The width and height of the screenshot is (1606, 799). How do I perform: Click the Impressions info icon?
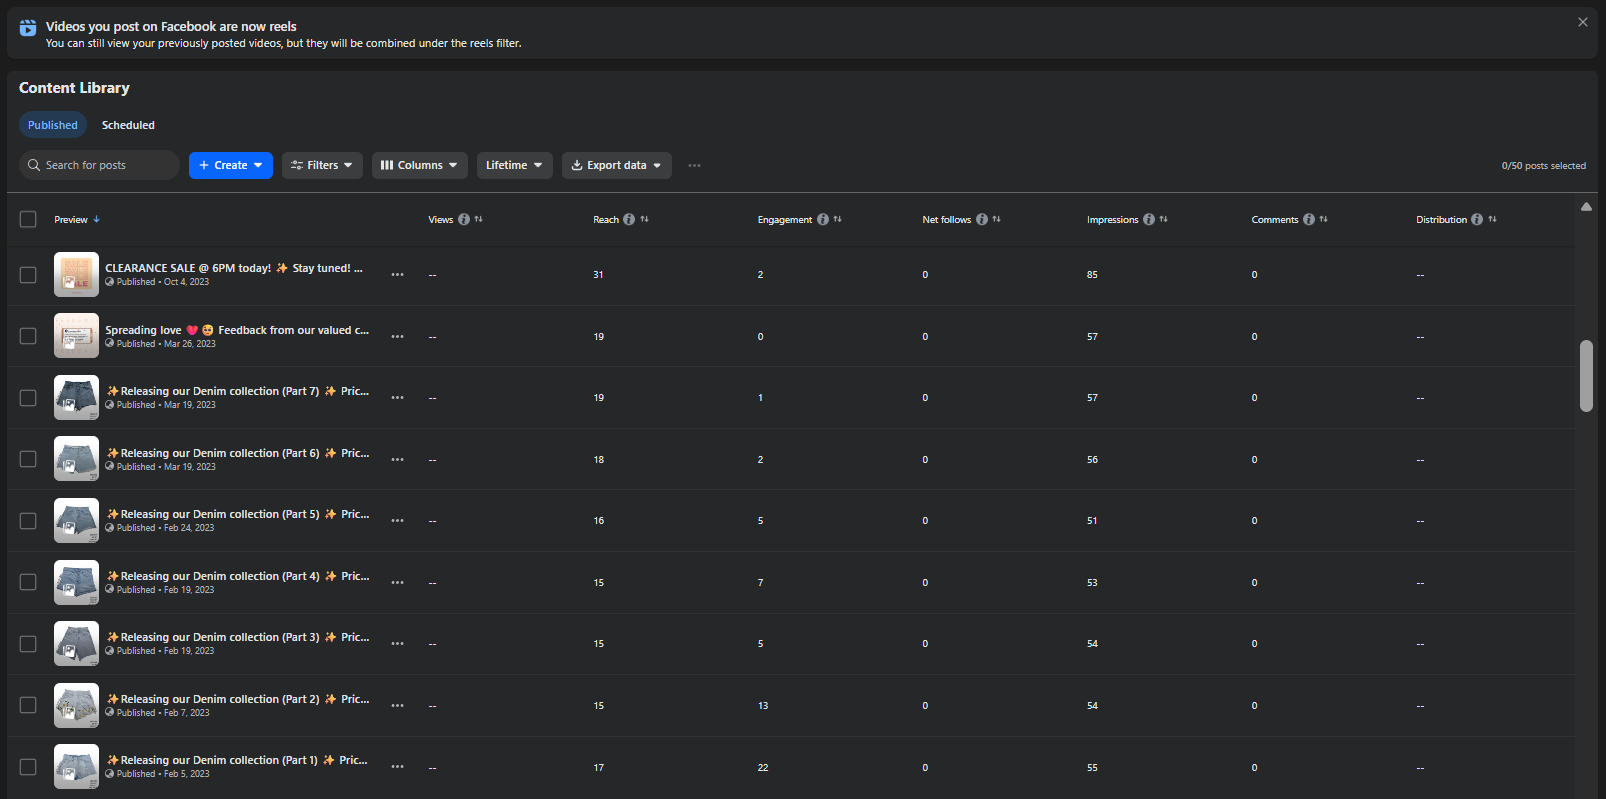tap(1149, 220)
